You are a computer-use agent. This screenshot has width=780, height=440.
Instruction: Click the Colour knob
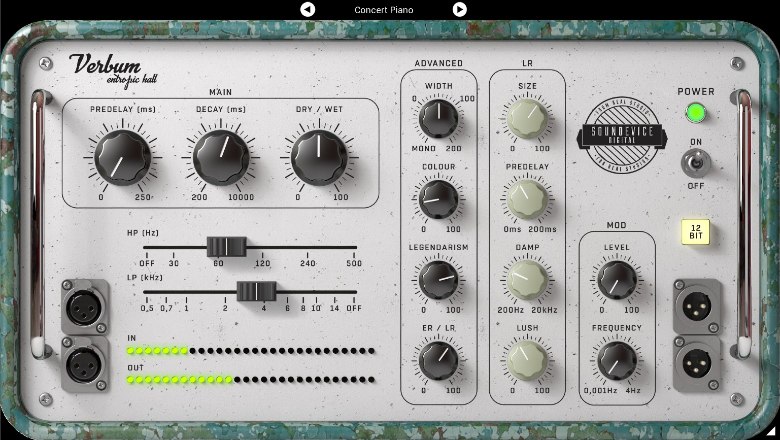tap(438, 199)
